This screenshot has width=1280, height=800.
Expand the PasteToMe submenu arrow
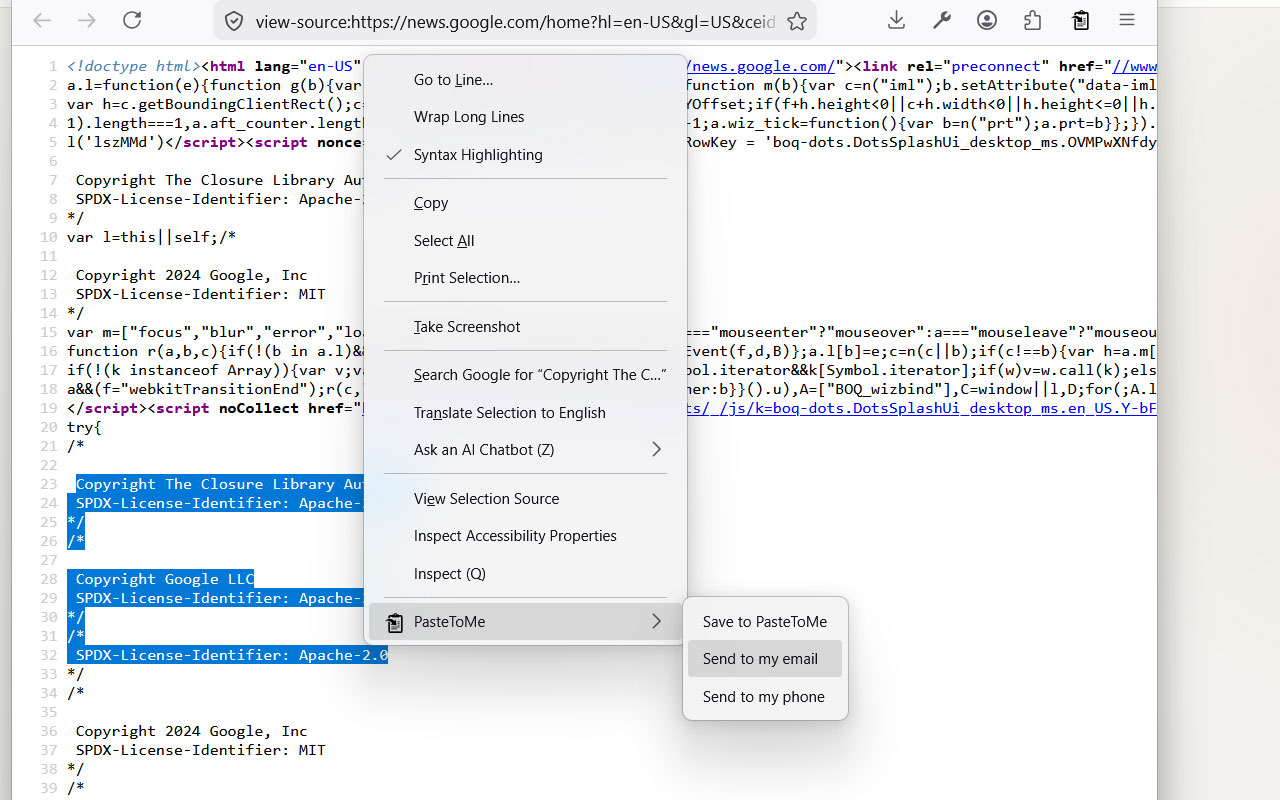click(x=656, y=621)
